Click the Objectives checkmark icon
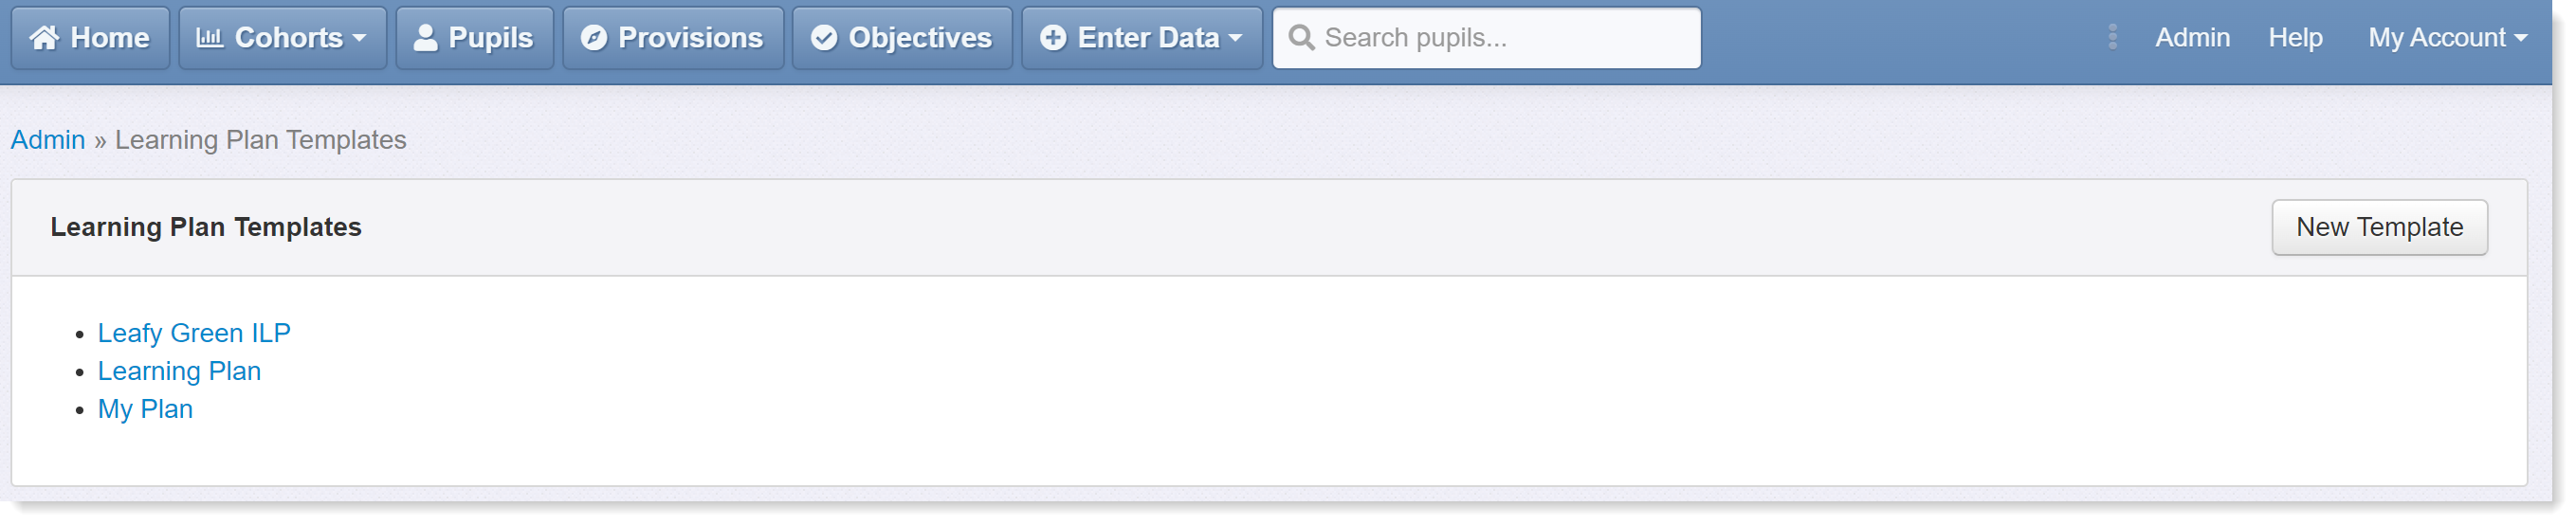2576x525 pixels. tap(824, 38)
